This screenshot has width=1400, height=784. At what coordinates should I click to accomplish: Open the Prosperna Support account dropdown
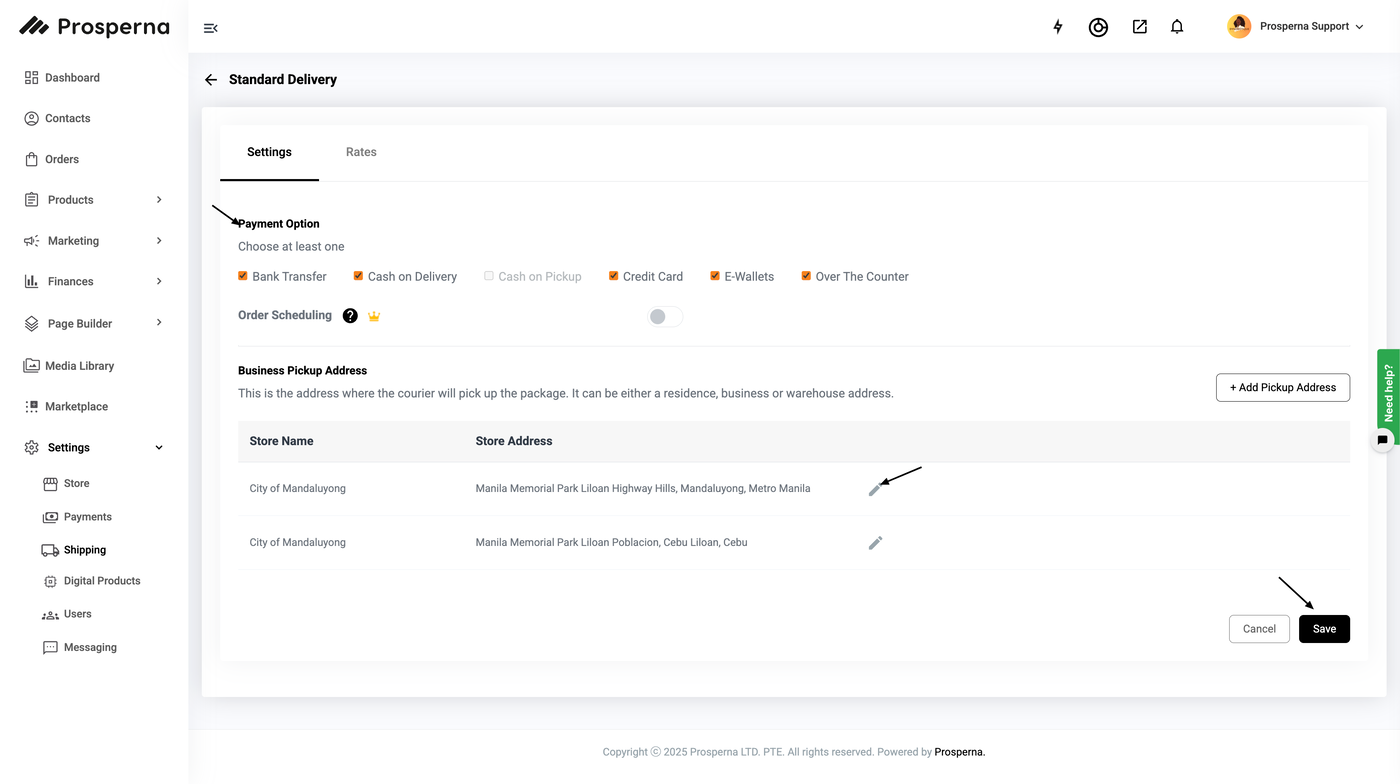click(x=1296, y=27)
